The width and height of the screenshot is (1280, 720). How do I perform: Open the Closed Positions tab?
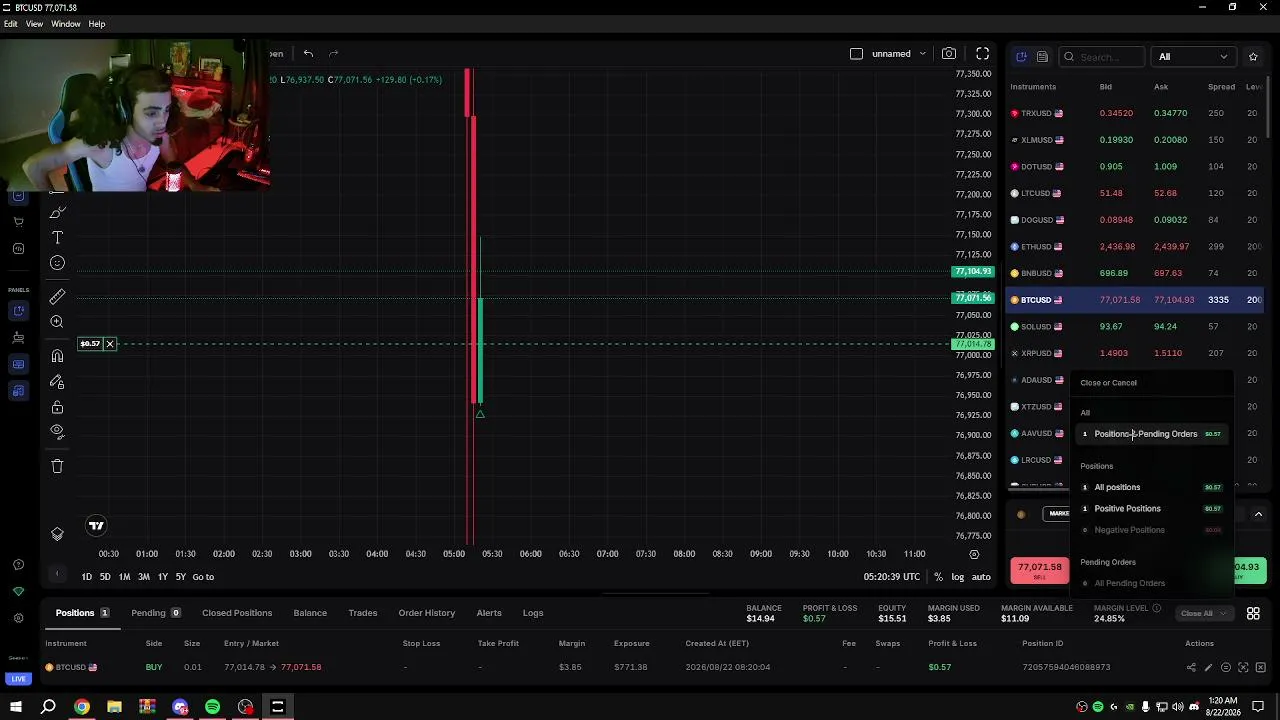237,613
